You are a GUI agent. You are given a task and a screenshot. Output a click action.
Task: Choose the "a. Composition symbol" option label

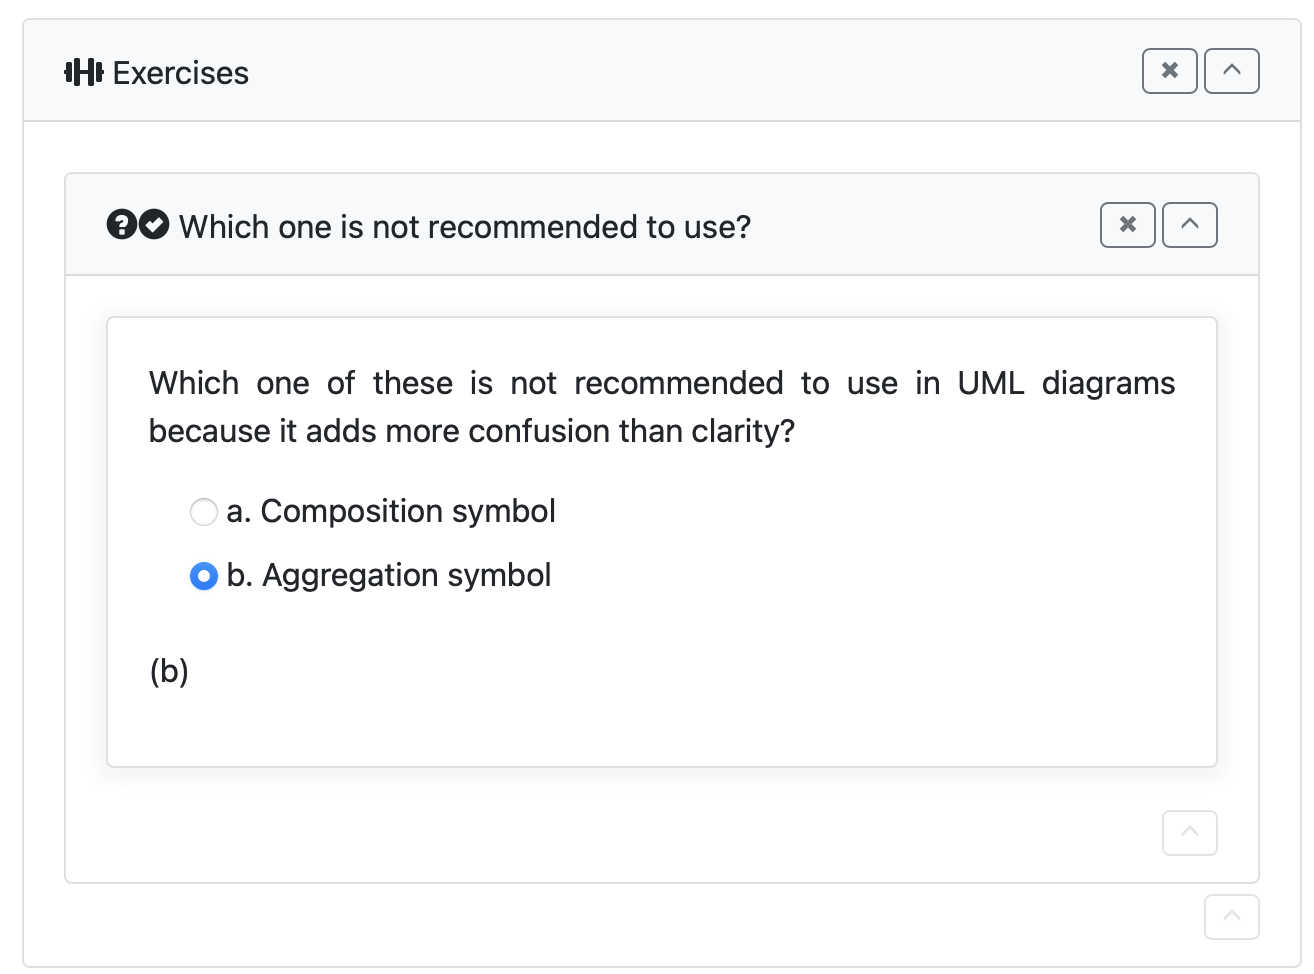(x=390, y=511)
